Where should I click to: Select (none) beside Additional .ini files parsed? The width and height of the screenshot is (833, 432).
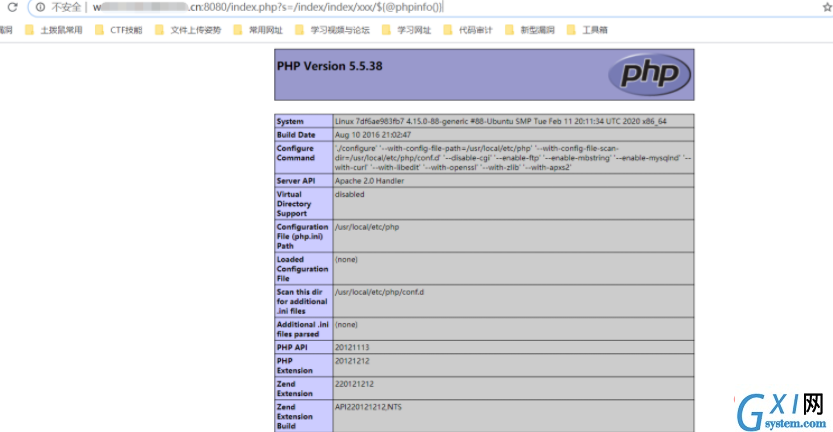pos(346,325)
